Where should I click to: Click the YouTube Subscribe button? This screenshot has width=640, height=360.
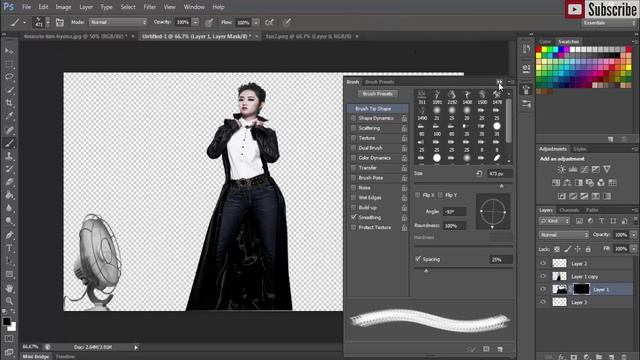601,10
